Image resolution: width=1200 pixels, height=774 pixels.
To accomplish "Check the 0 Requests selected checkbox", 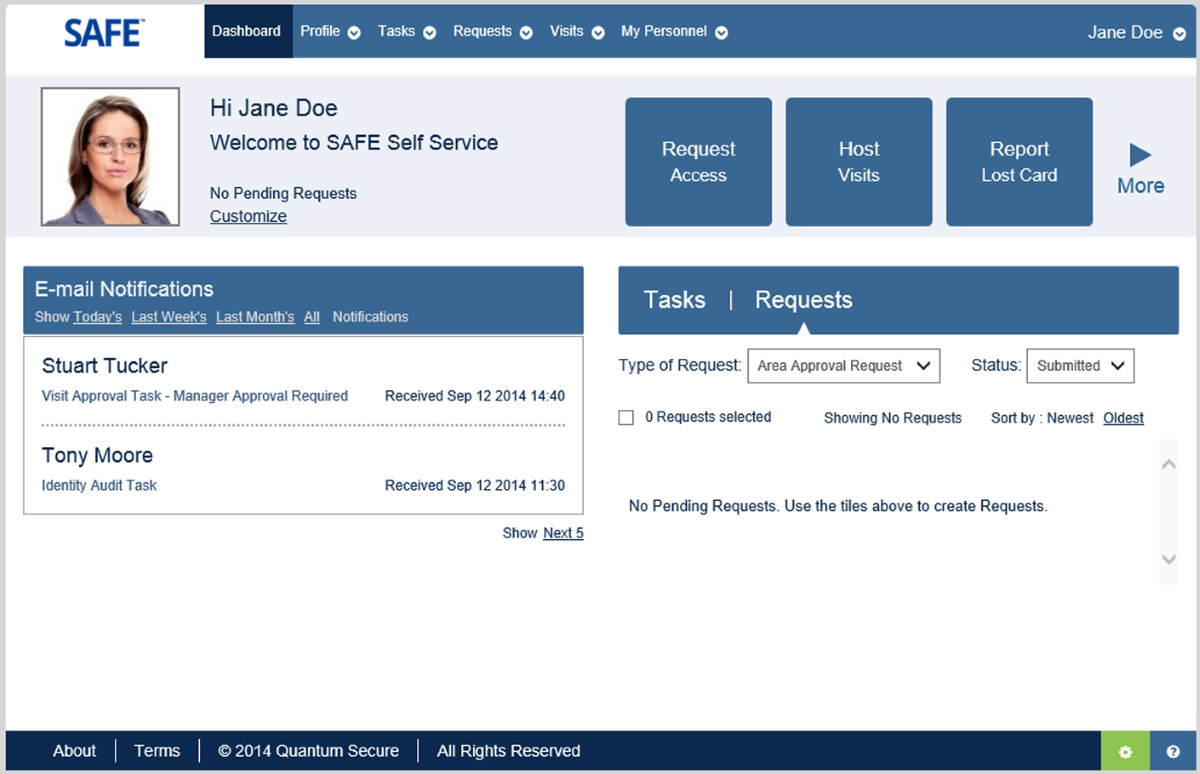I will [625, 417].
